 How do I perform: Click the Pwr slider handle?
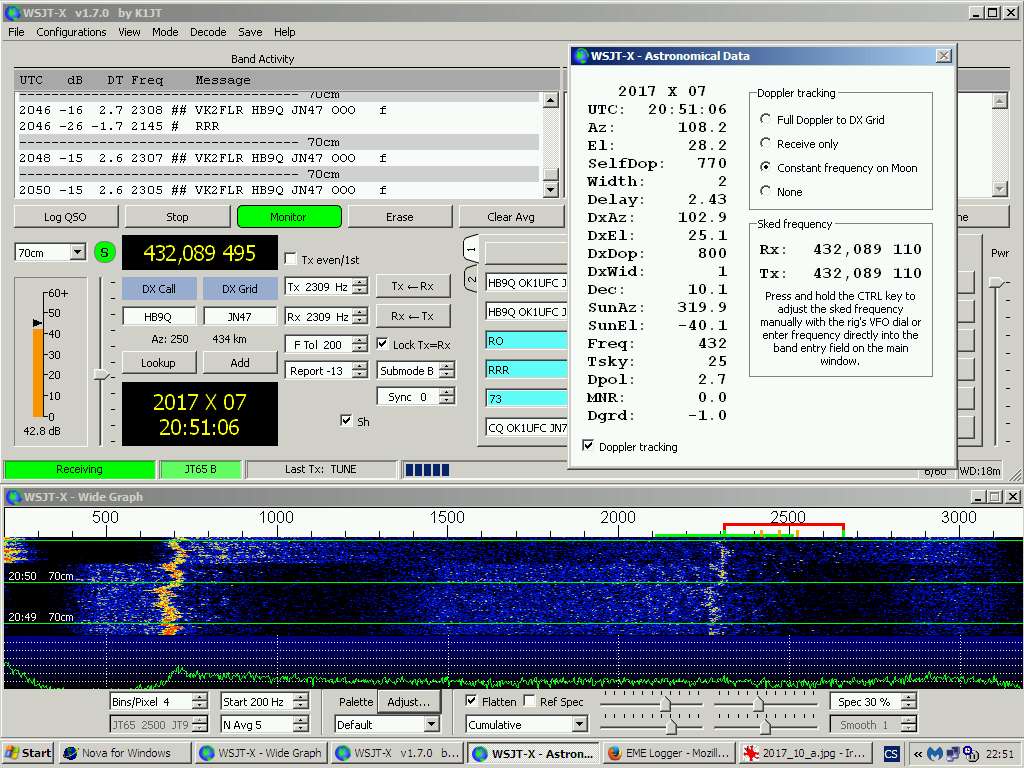(x=996, y=283)
